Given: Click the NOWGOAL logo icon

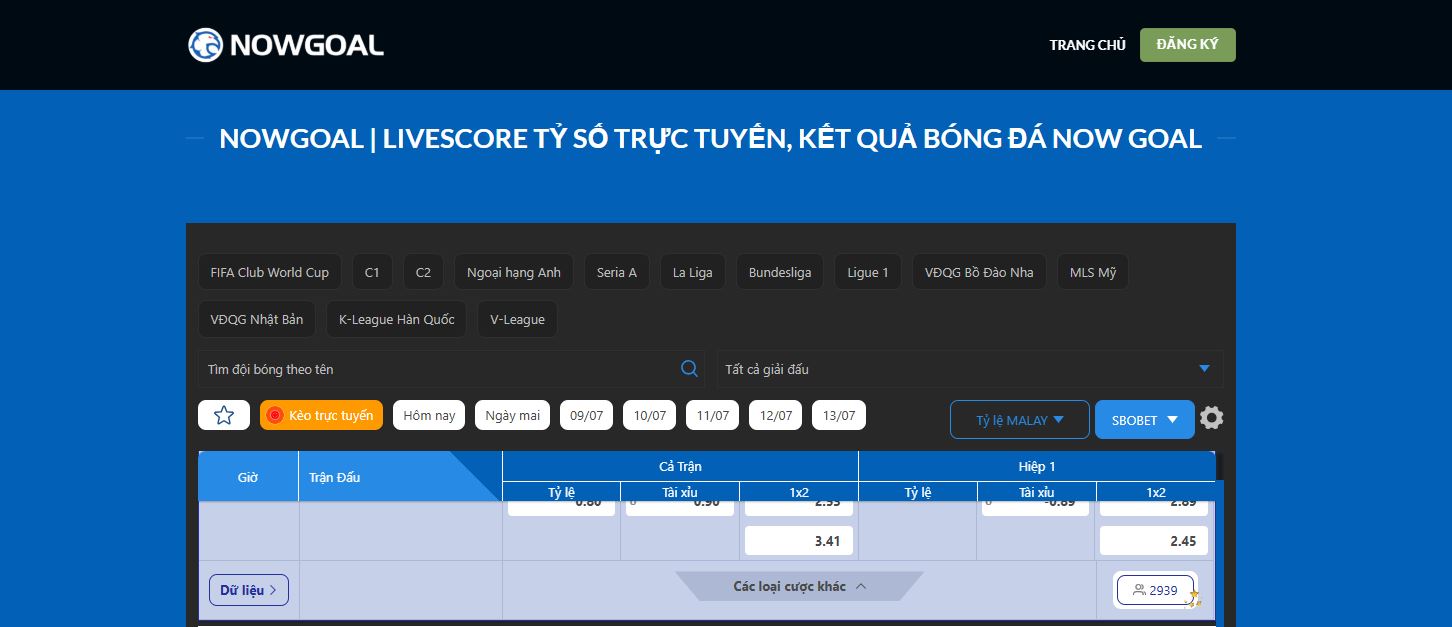Looking at the screenshot, I should tap(205, 45).
